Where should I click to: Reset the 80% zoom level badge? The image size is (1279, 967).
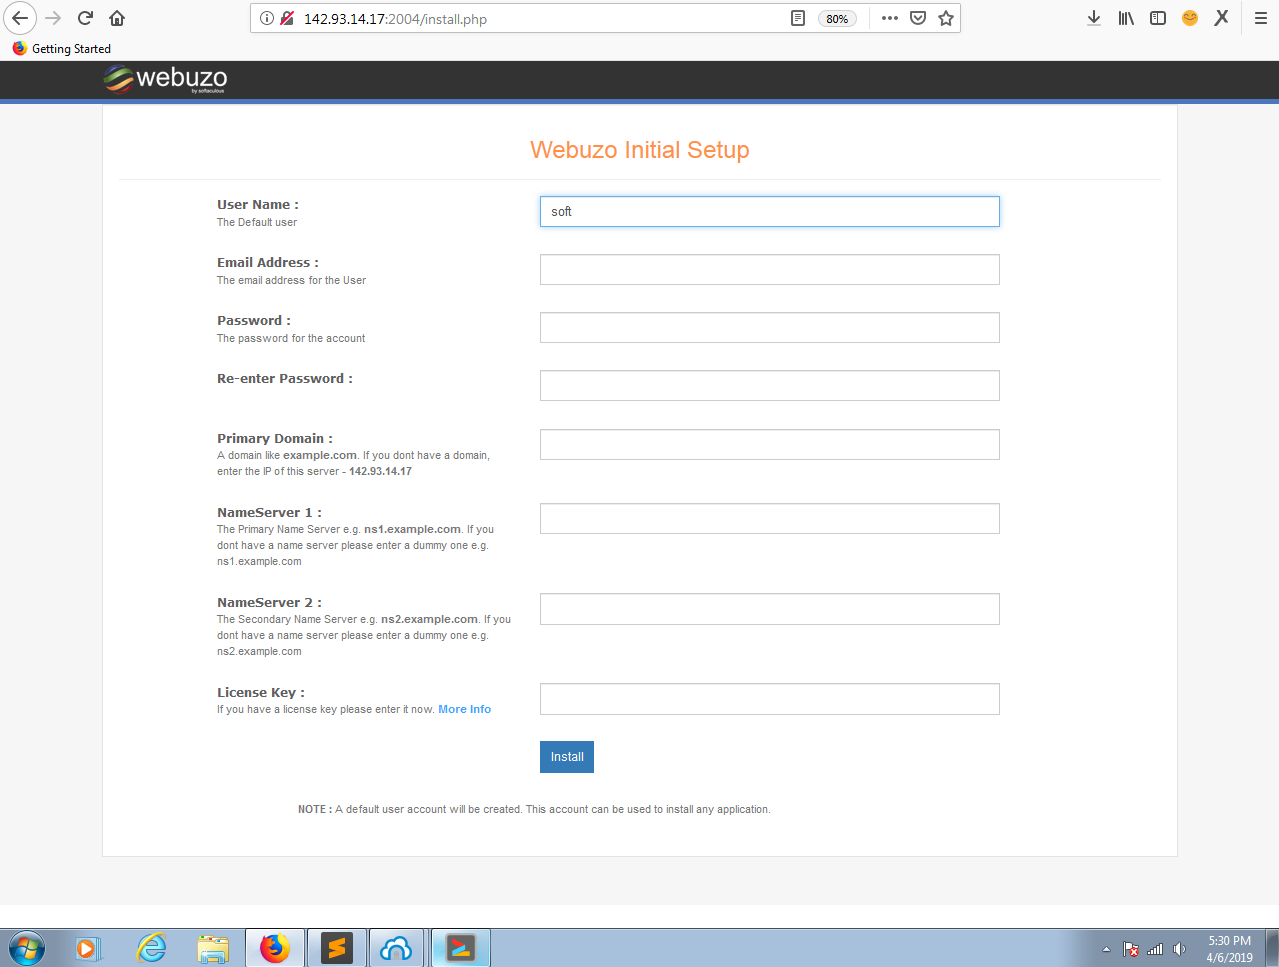click(837, 19)
